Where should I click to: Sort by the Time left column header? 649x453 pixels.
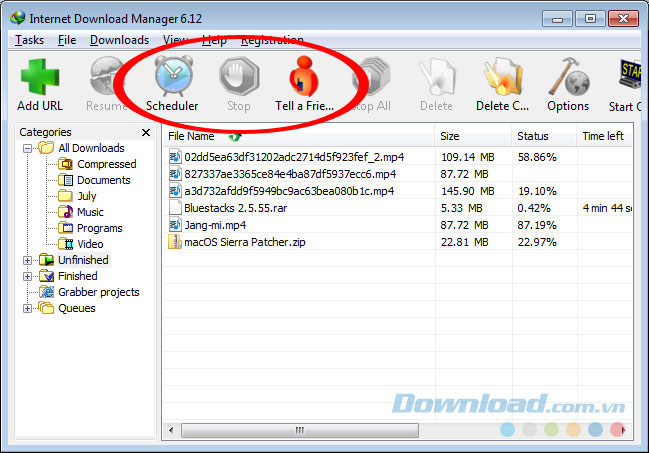coord(604,136)
